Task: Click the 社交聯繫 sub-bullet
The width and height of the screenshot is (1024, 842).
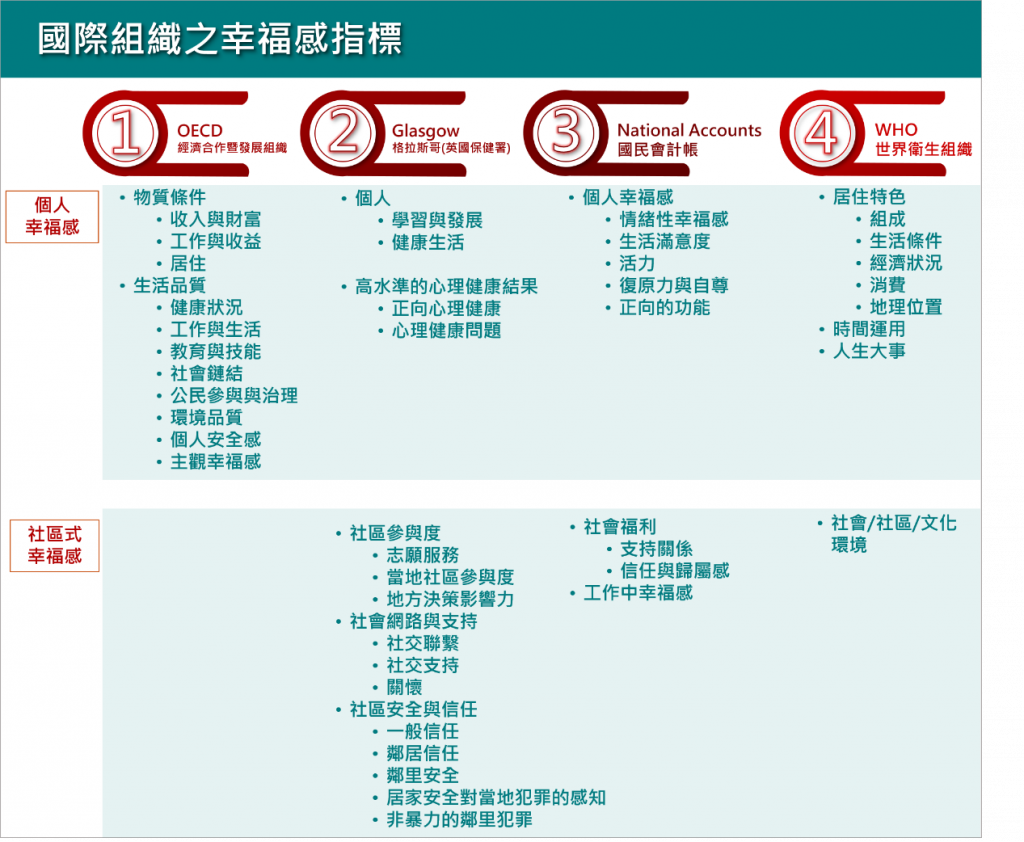Action: pos(423,643)
